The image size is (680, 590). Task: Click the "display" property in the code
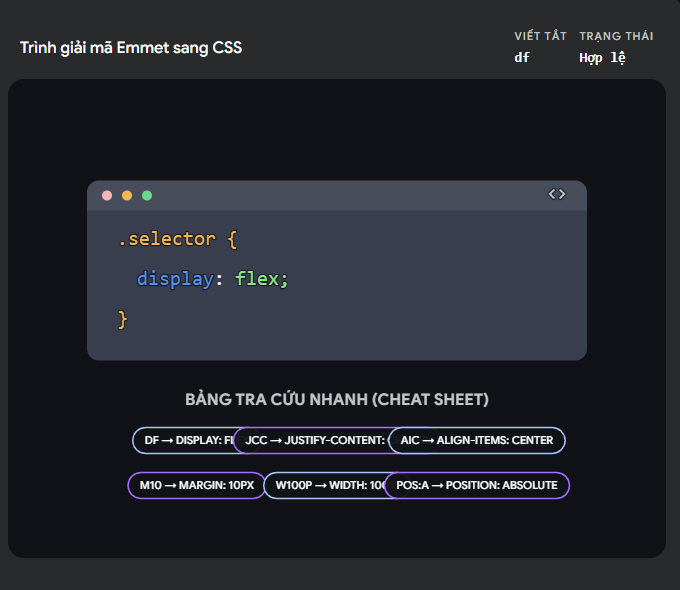[175, 279]
